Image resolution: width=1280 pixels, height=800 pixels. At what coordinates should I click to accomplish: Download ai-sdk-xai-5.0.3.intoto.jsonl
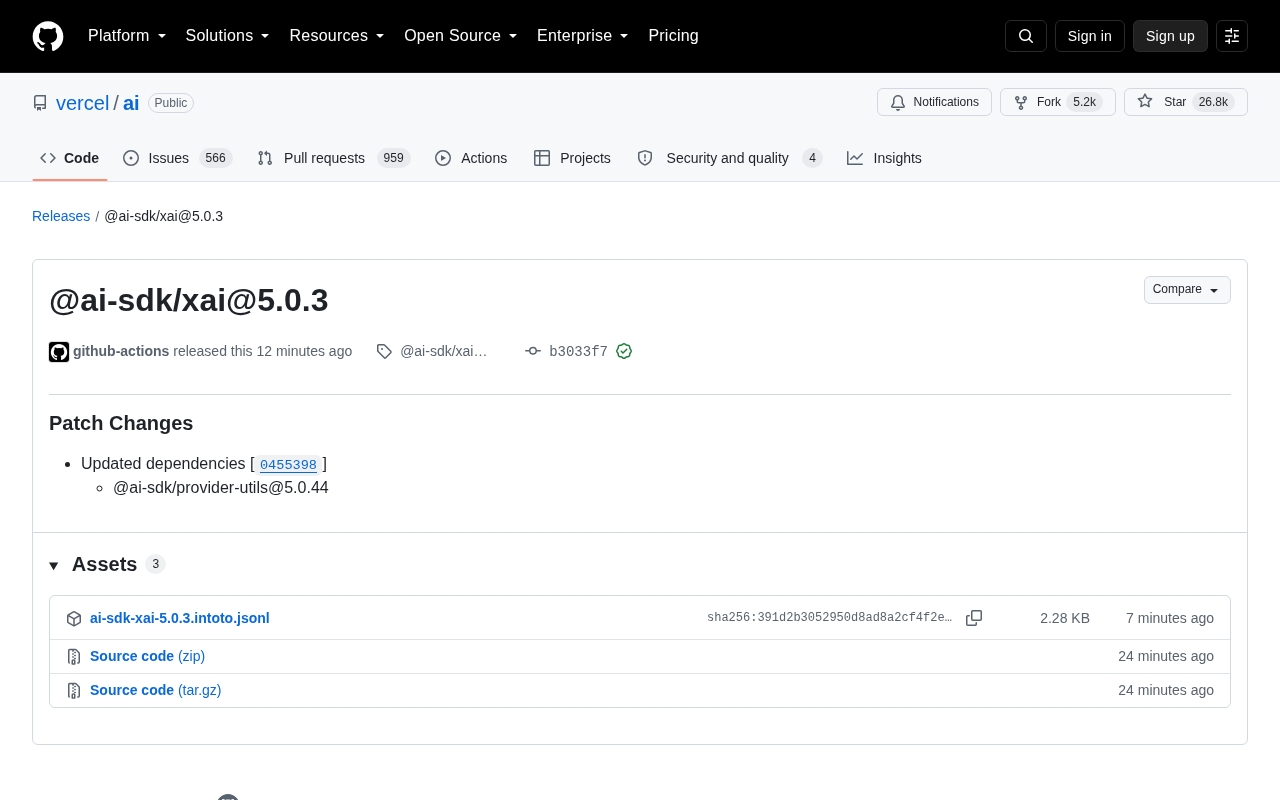[180, 618]
